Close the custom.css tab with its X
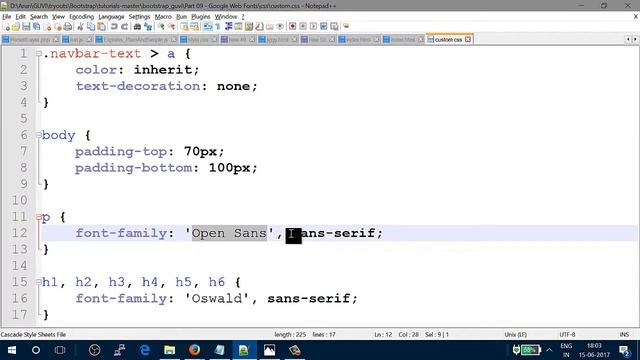 (468, 40)
